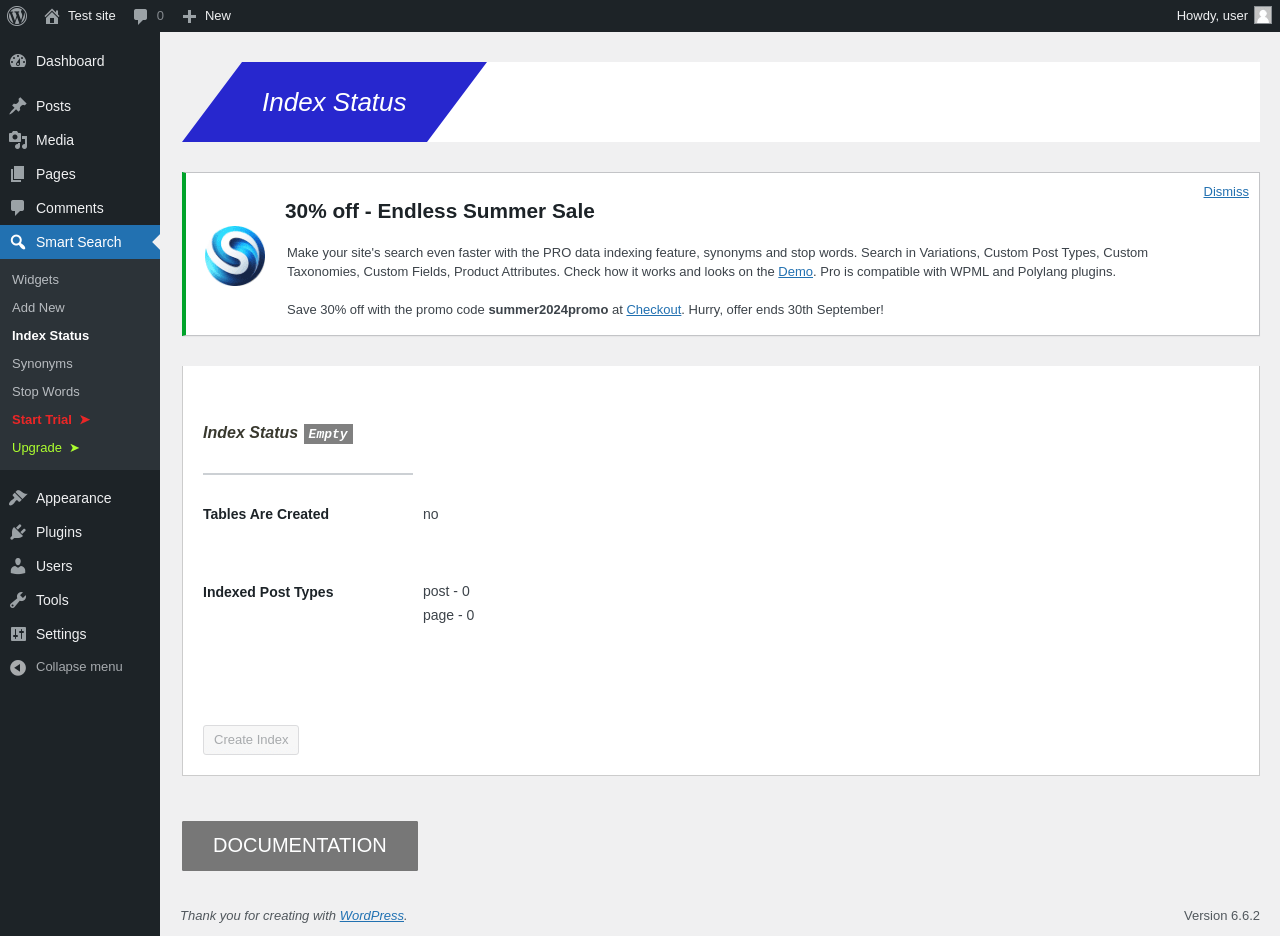Click the Smart Search plugin logo
Viewport: 1280px width, 936px height.
click(235, 256)
